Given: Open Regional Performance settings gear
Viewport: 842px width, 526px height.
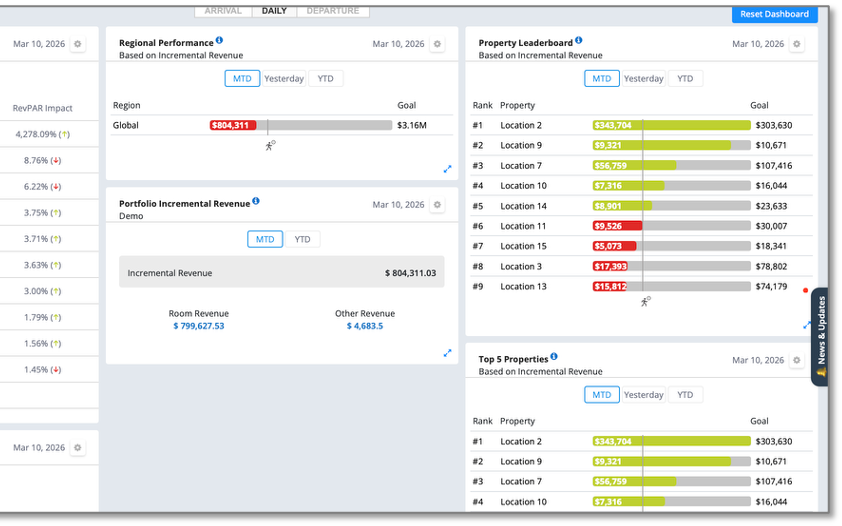Looking at the screenshot, I should tap(437, 44).
